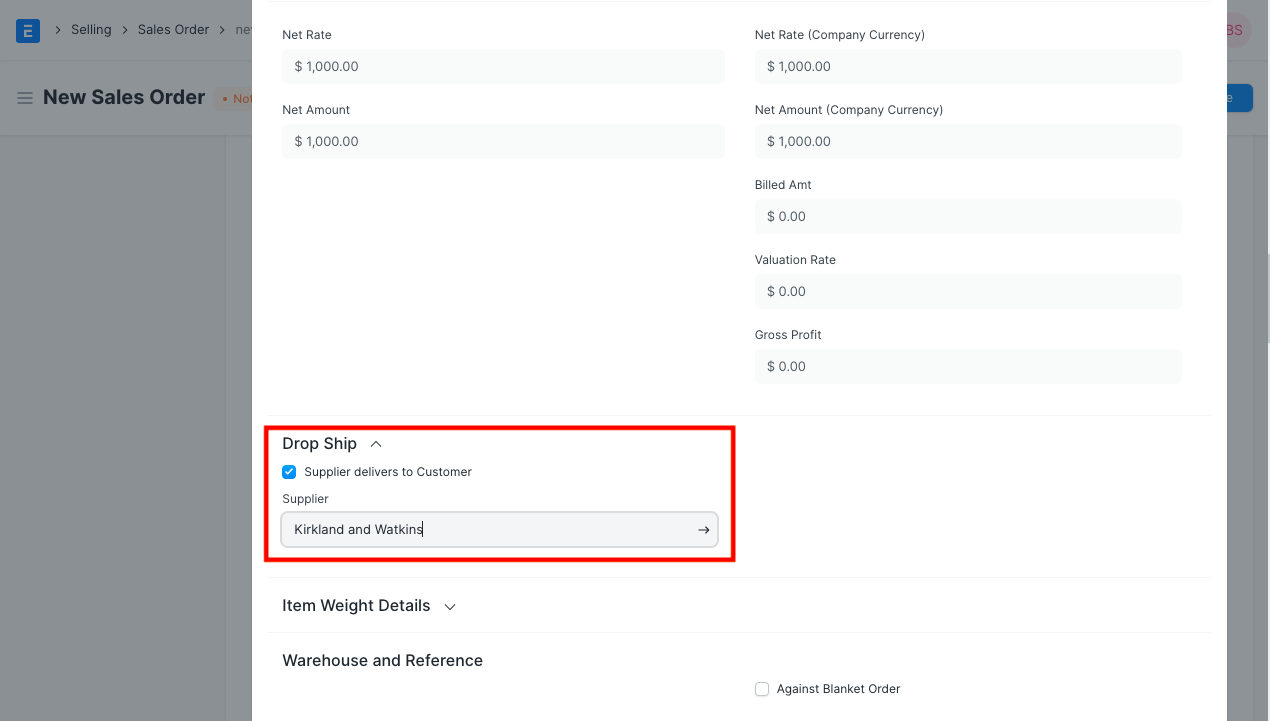This screenshot has width=1270, height=721.
Task: Expand the Item Weight Details section
Action: tap(449, 606)
